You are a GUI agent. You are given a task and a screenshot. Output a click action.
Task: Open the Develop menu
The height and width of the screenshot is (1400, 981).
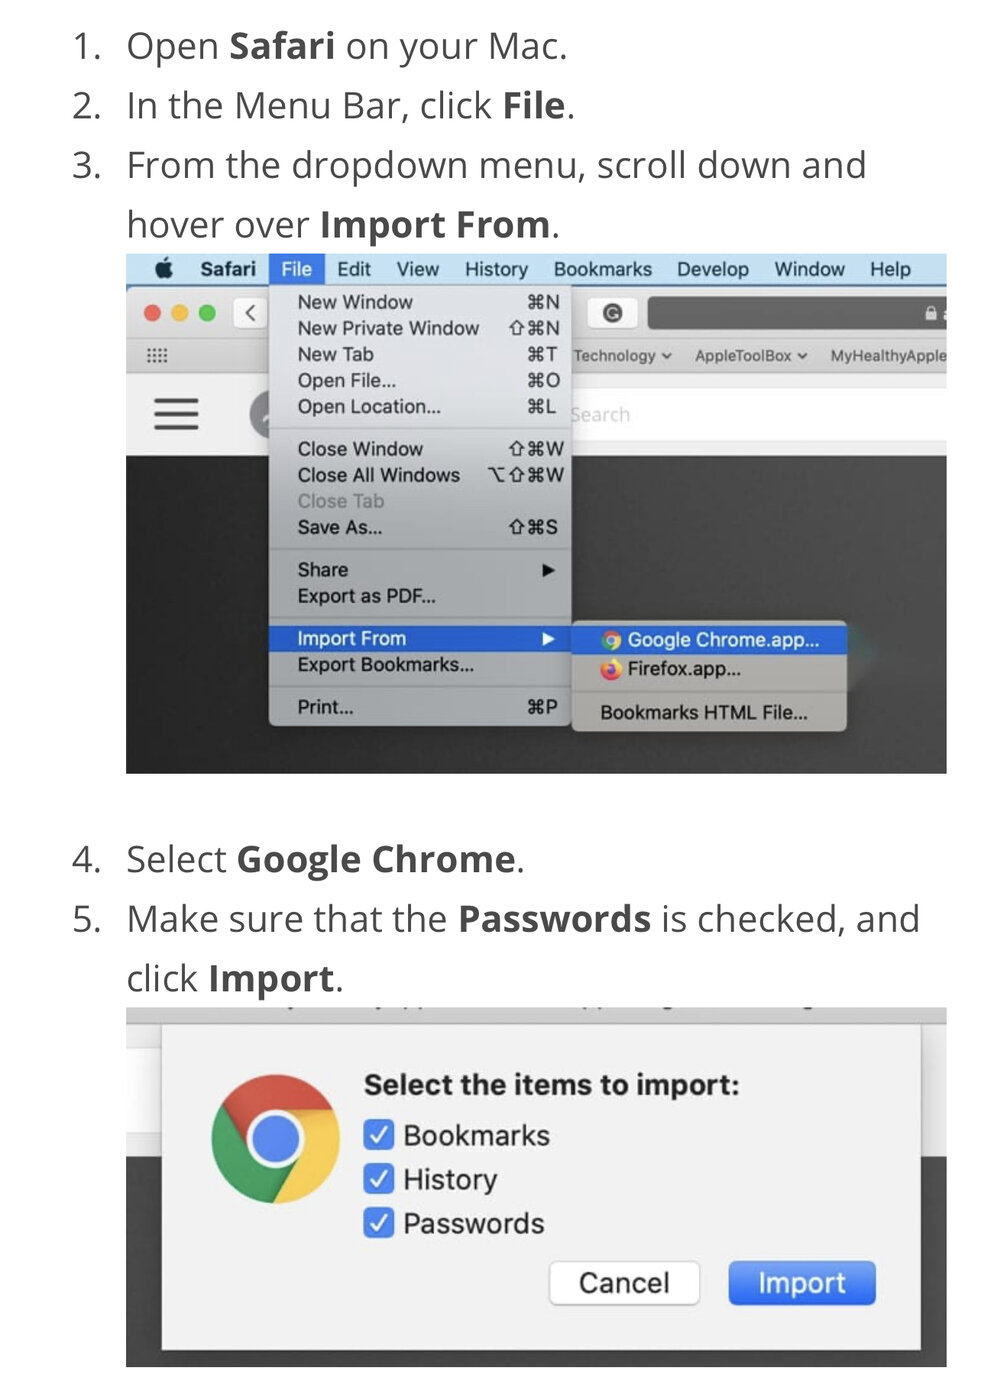coord(713,269)
